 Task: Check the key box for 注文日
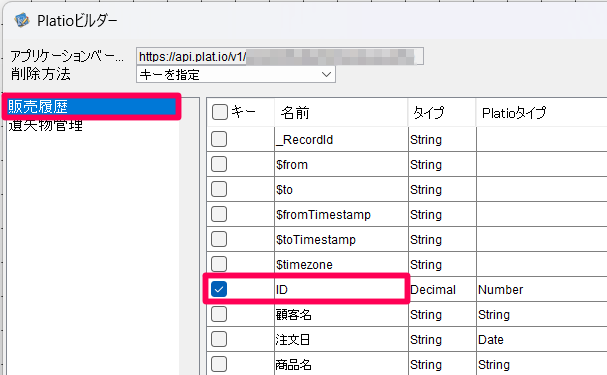click(x=219, y=339)
